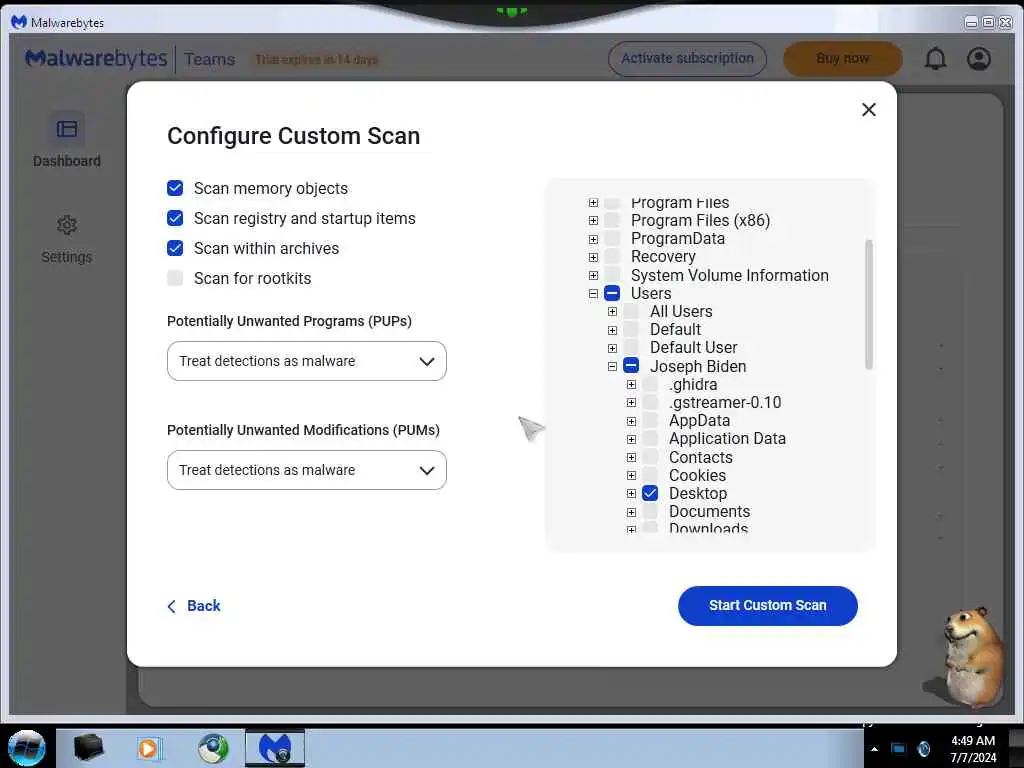
Task: Click the tray monitor network icon
Action: coord(899,749)
